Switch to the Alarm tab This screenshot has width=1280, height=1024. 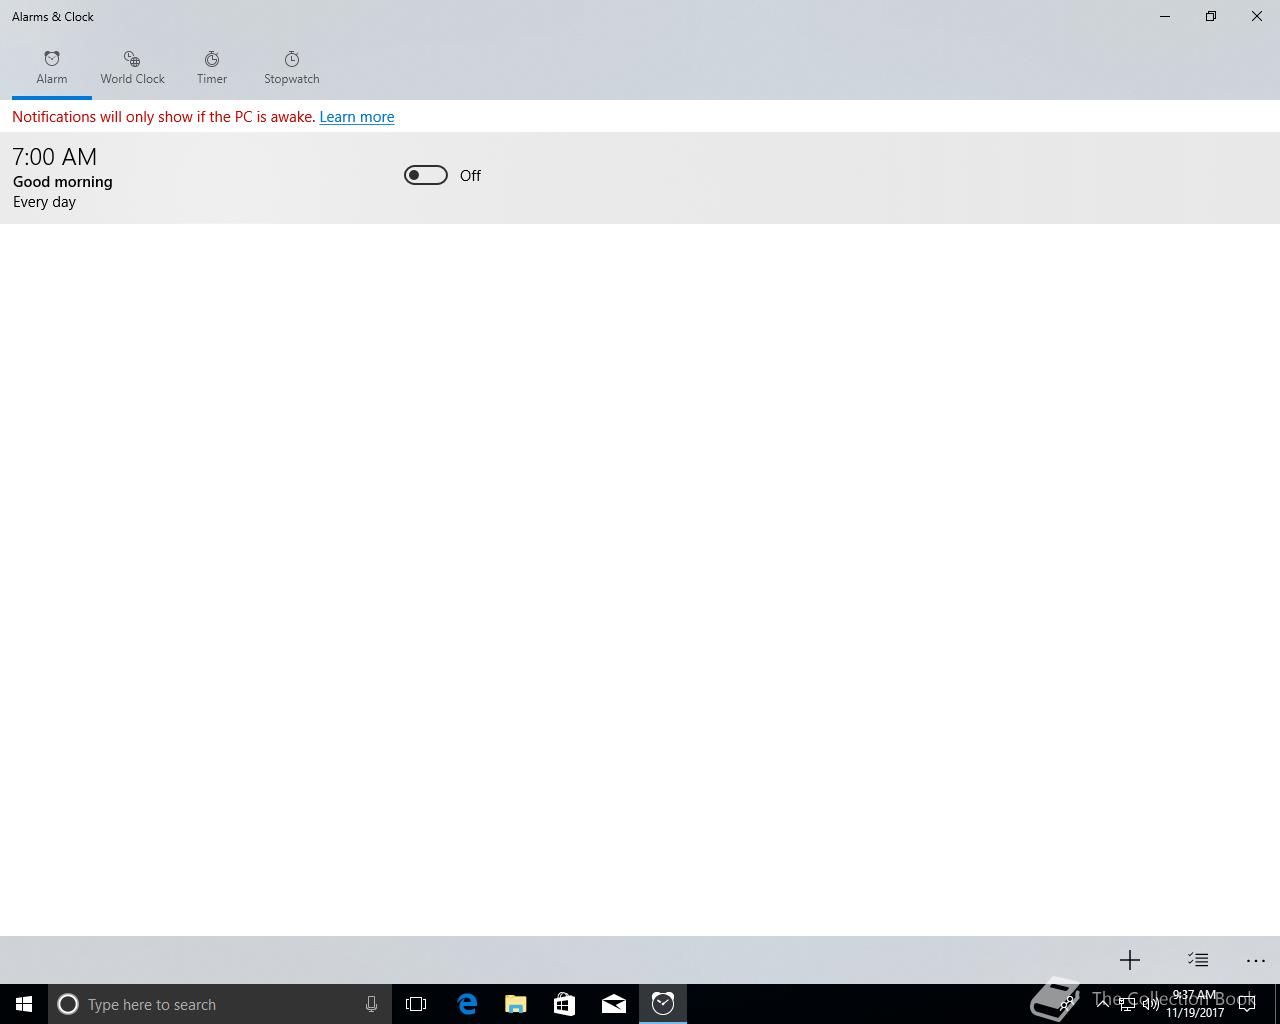tap(52, 68)
